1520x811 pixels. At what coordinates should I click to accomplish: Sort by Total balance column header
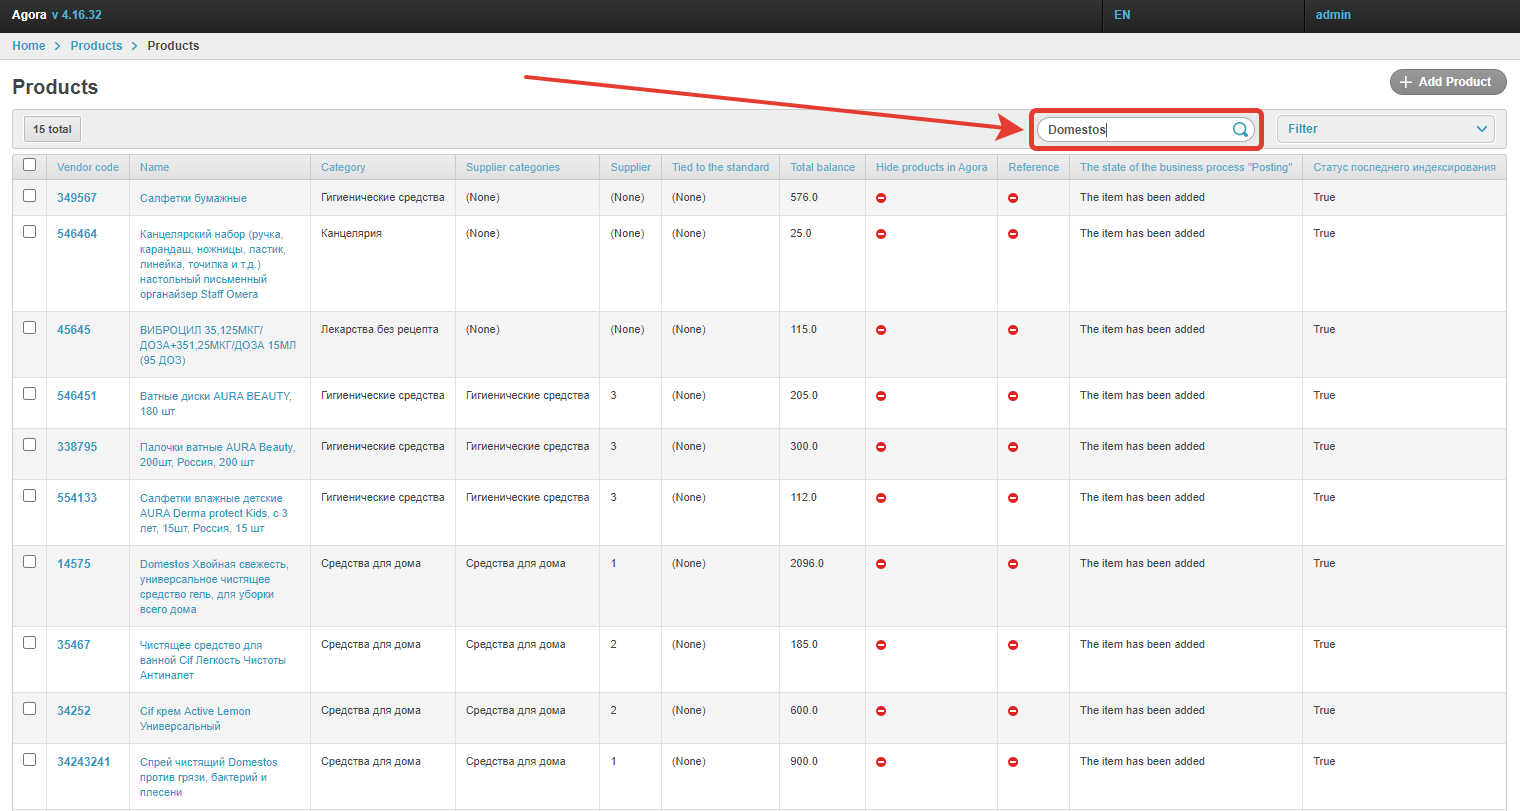822,167
